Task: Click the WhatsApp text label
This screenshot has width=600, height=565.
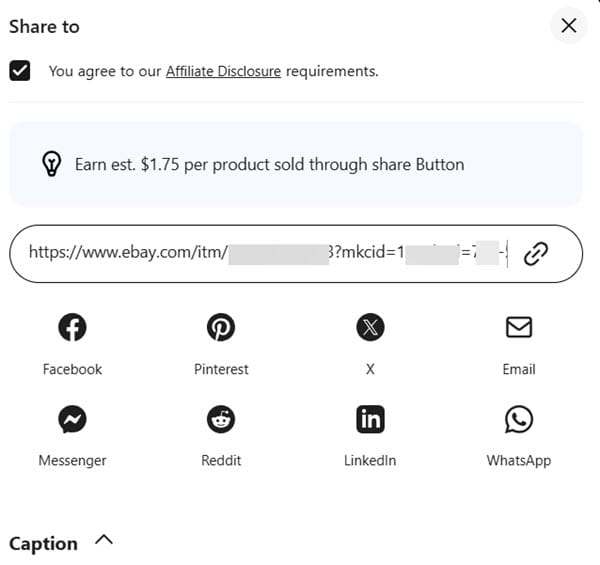Action: (x=518, y=460)
